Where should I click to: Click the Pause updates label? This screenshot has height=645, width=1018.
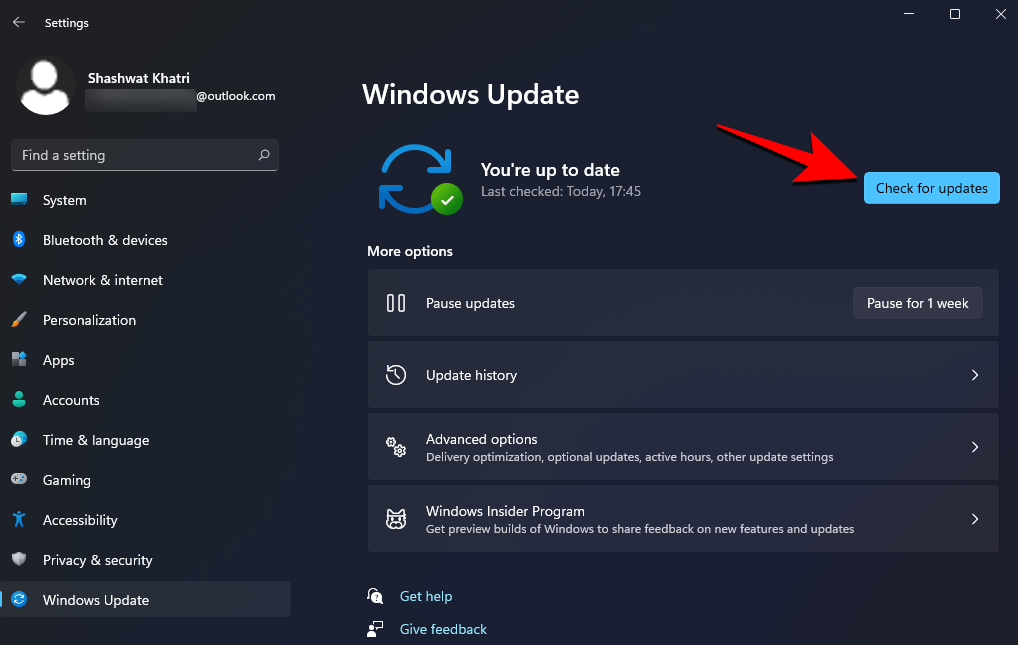point(470,303)
